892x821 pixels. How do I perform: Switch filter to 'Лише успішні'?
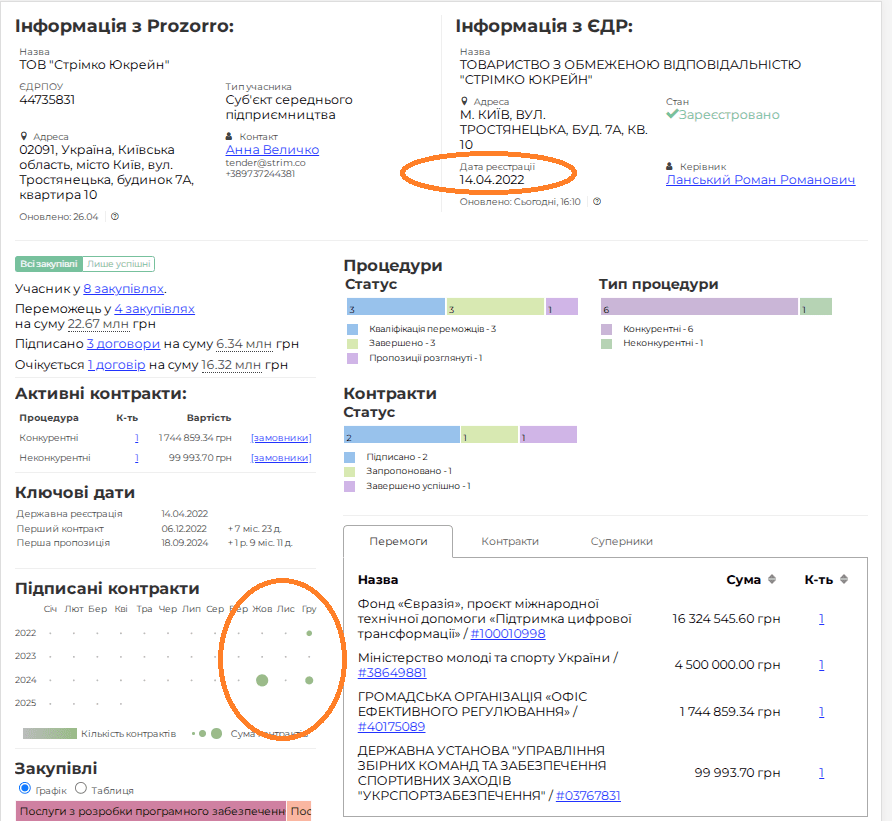coord(119,264)
